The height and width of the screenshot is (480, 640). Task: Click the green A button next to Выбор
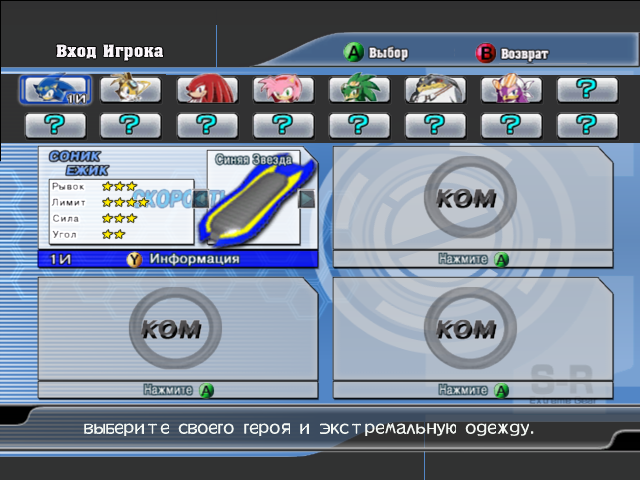(353, 53)
